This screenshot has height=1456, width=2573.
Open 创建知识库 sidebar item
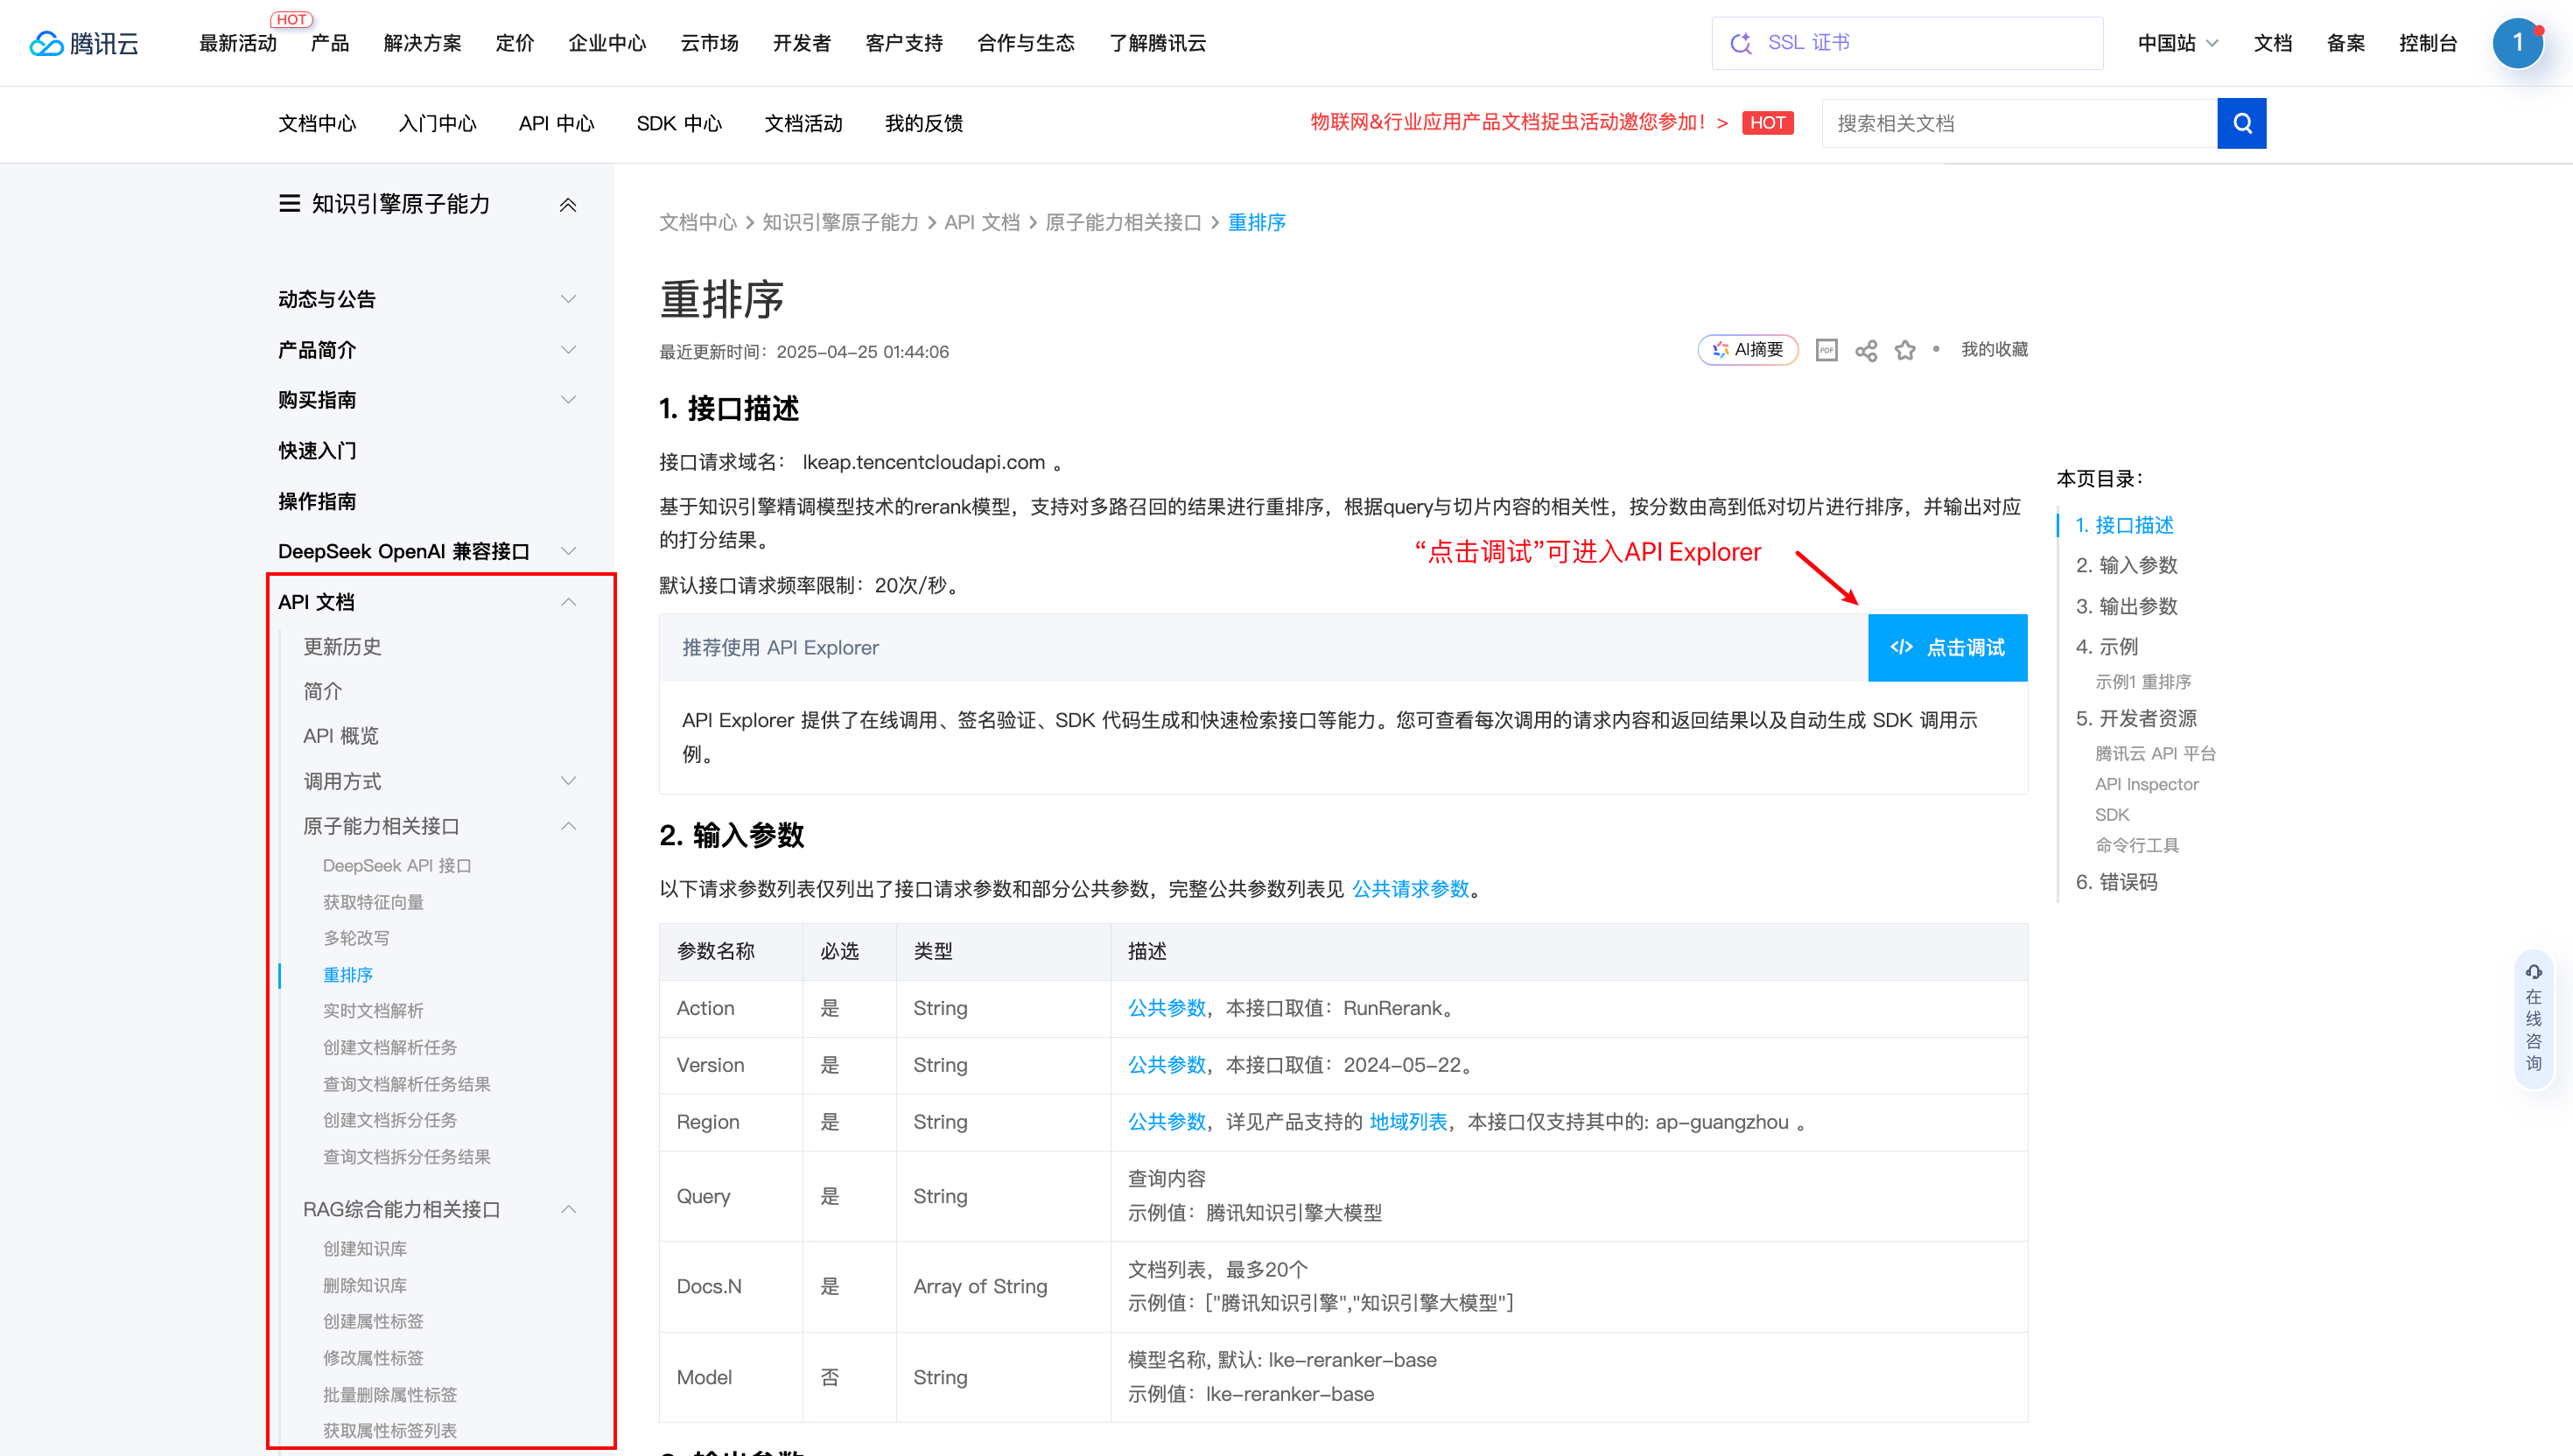pyautogui.click(x=365, y=1249)
